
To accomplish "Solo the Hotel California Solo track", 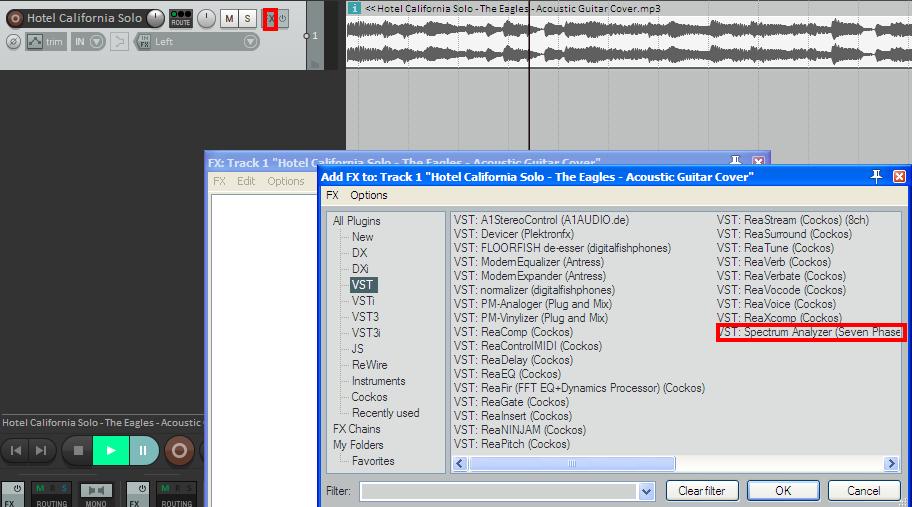I will [247, 18].
